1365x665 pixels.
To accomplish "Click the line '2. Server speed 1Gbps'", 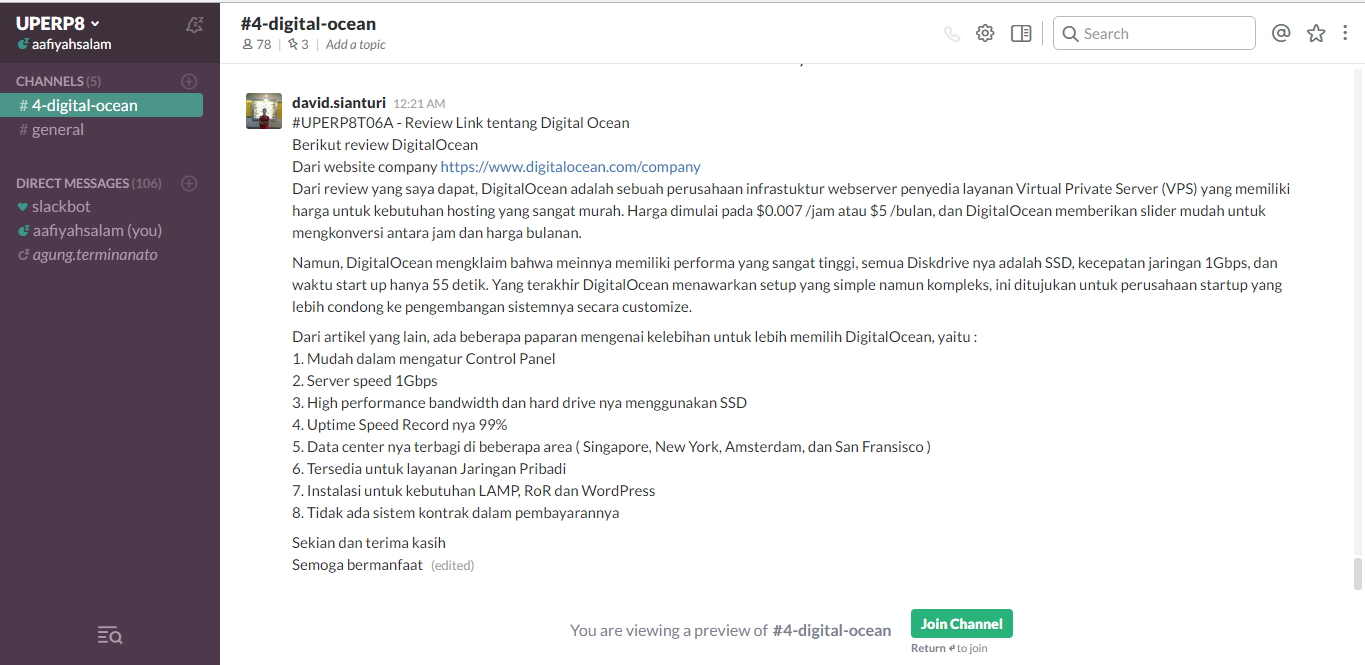I will tap(365, 381).
